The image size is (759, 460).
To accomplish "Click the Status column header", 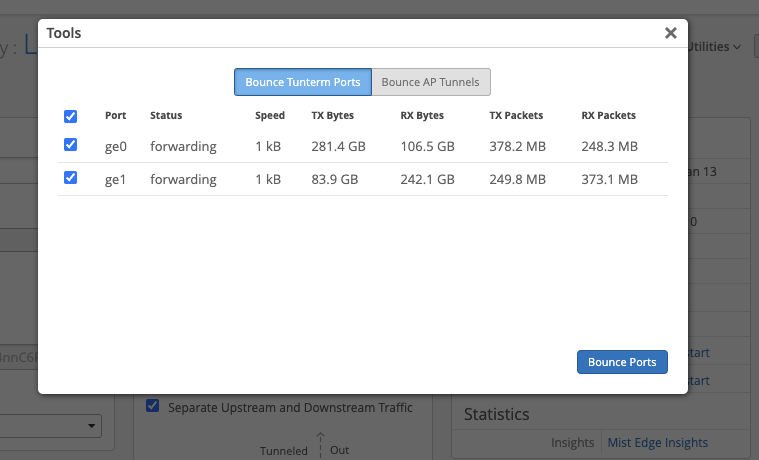I will 166,116.
